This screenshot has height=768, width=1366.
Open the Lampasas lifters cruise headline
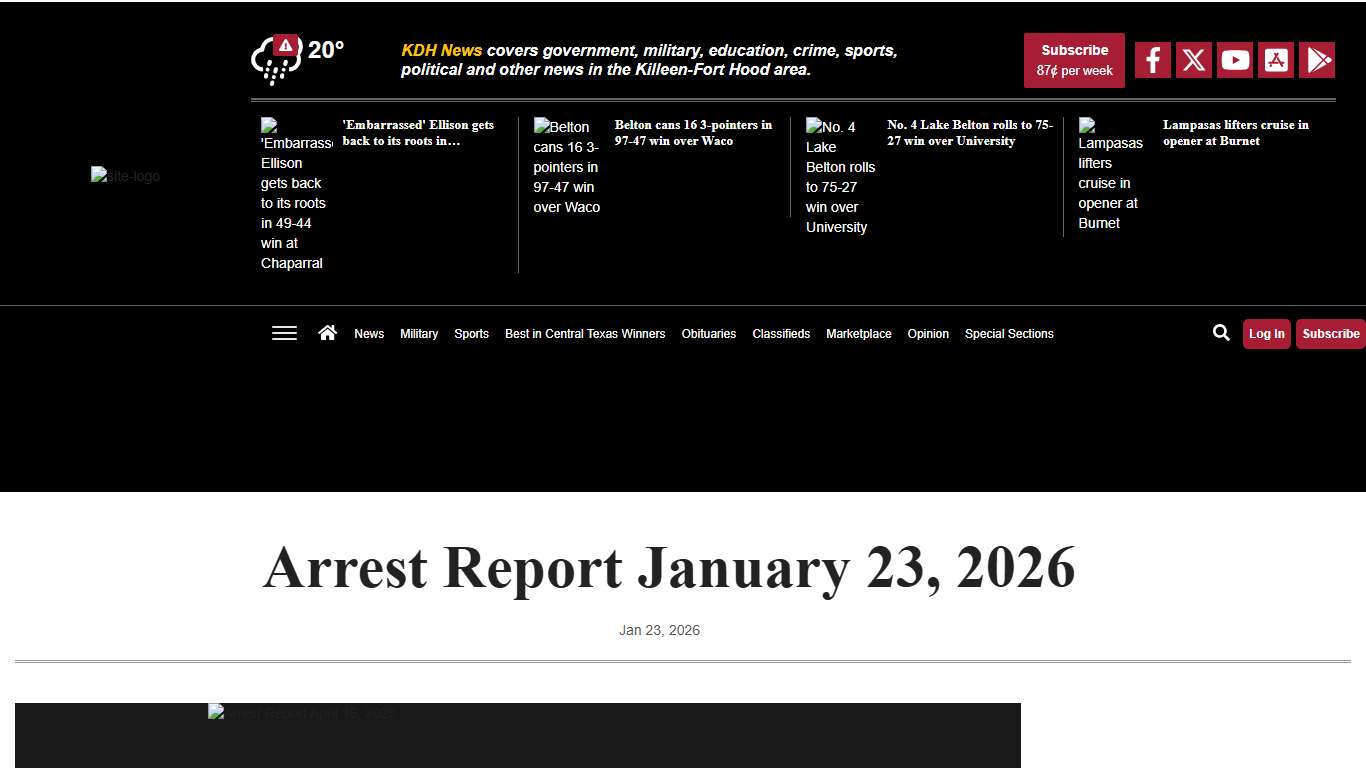1236,133
